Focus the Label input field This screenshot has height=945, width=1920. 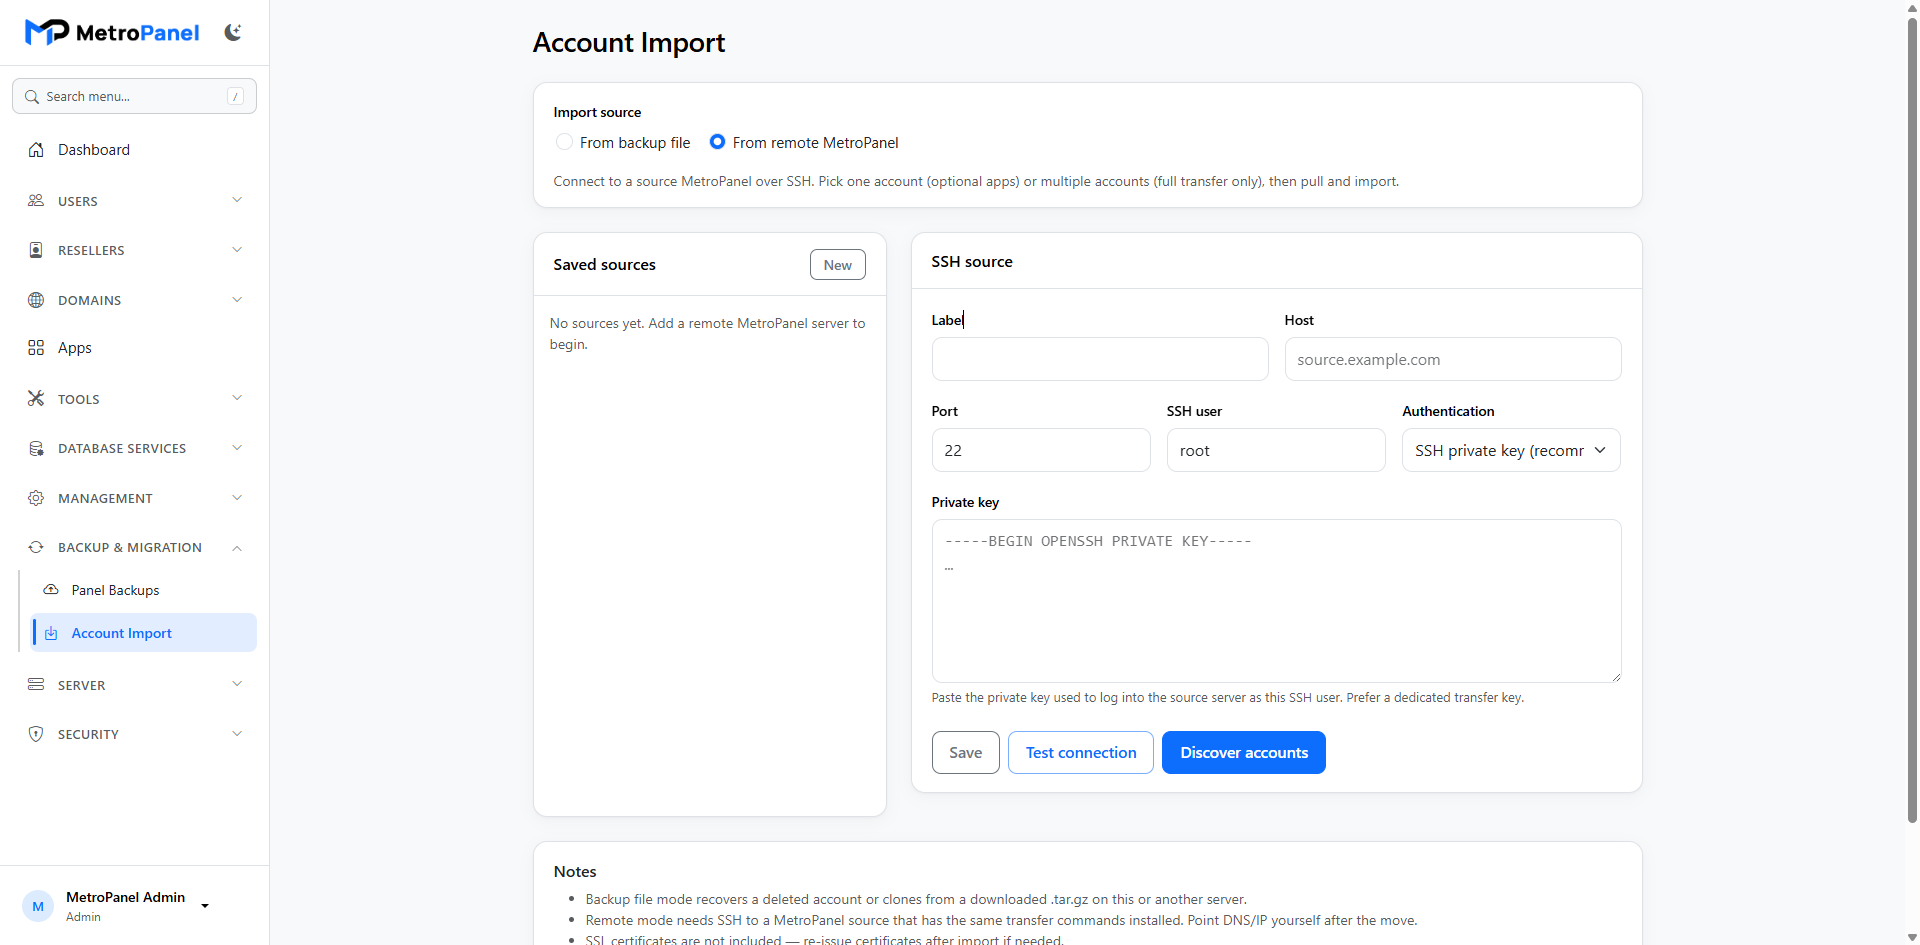[1100, 359]
